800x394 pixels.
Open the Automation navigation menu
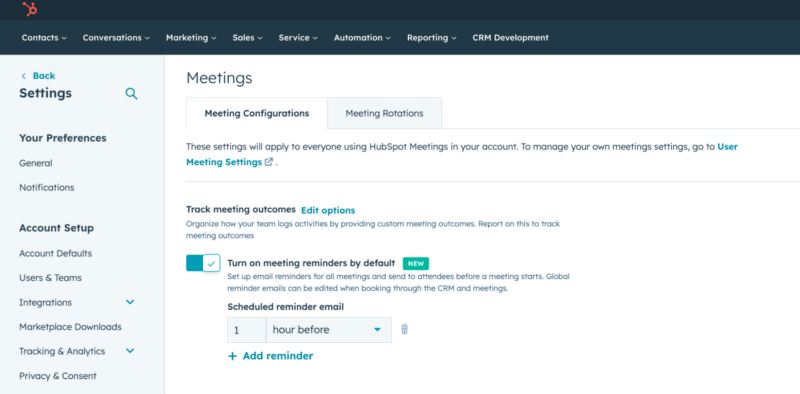pos(362,38)
